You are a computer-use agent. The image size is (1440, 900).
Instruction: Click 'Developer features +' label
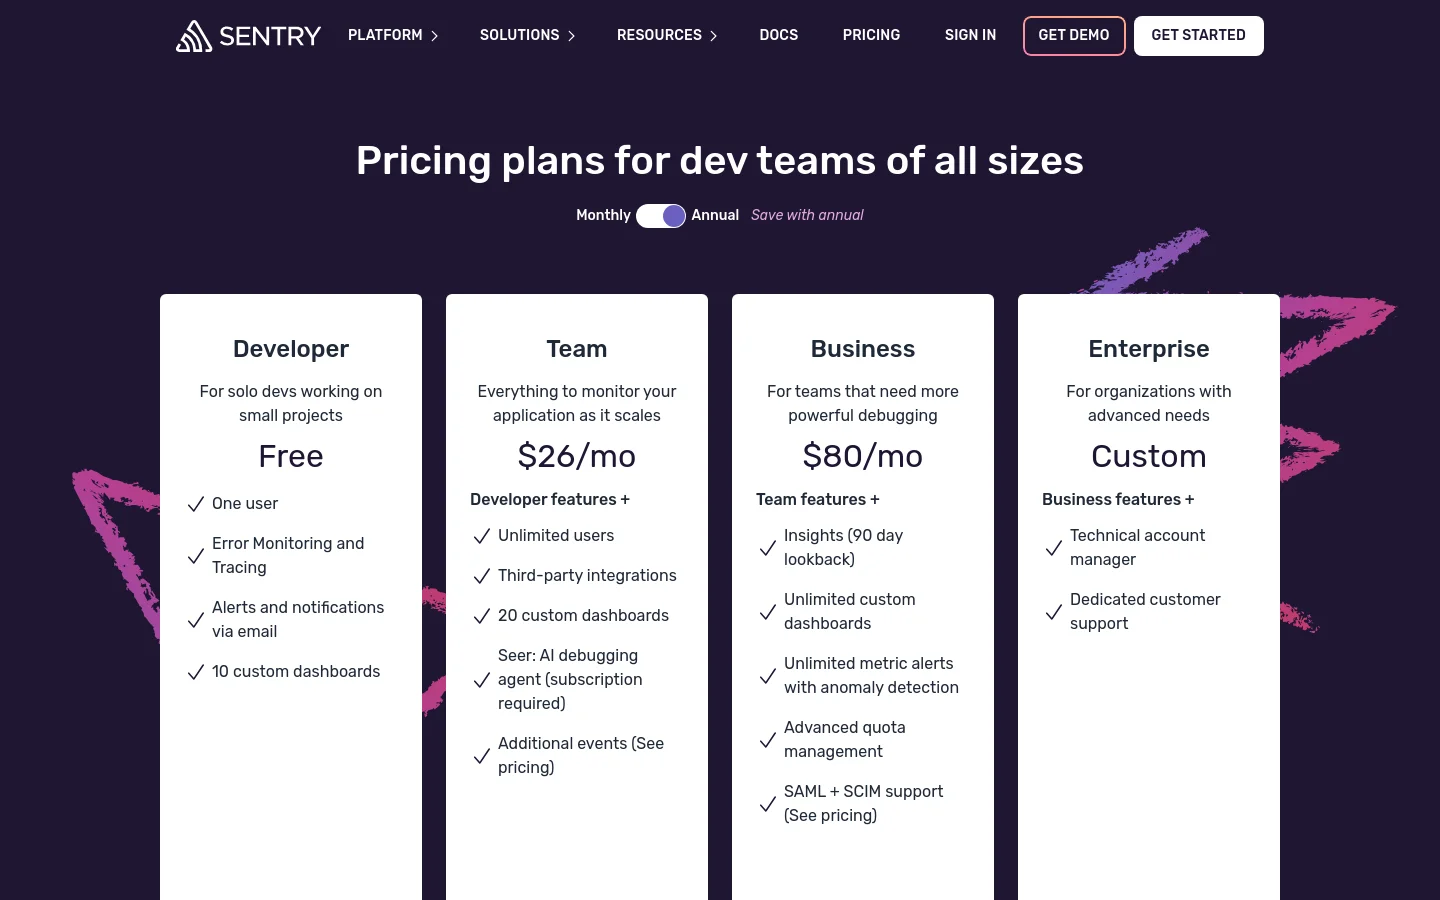pos(550,499)
